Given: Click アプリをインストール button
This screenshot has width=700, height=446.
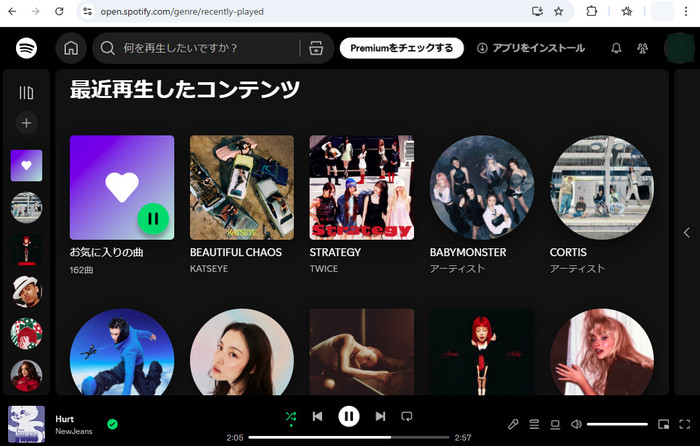Looking at the screenshot, I should pos(531,48).
